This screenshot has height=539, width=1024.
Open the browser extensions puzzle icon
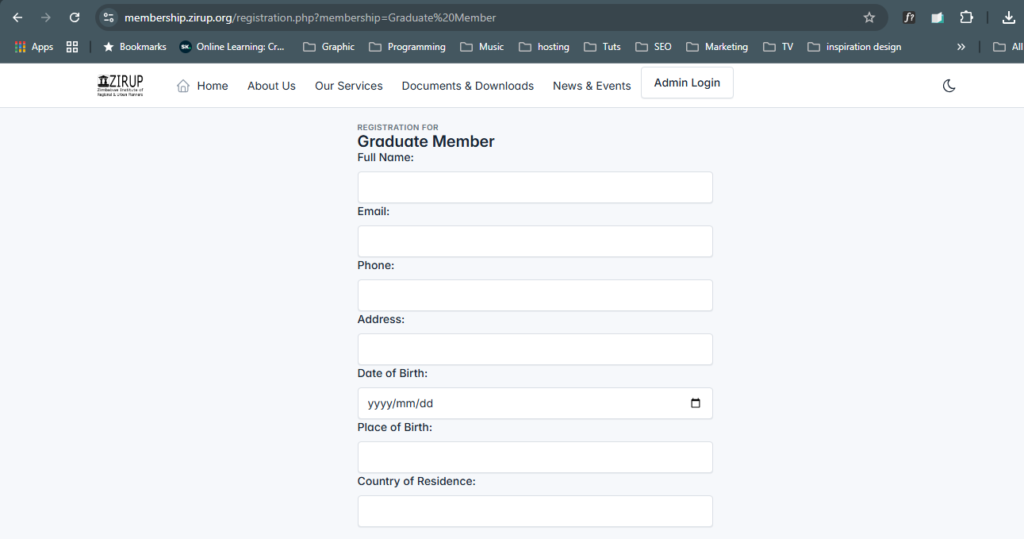click(966, 18)
